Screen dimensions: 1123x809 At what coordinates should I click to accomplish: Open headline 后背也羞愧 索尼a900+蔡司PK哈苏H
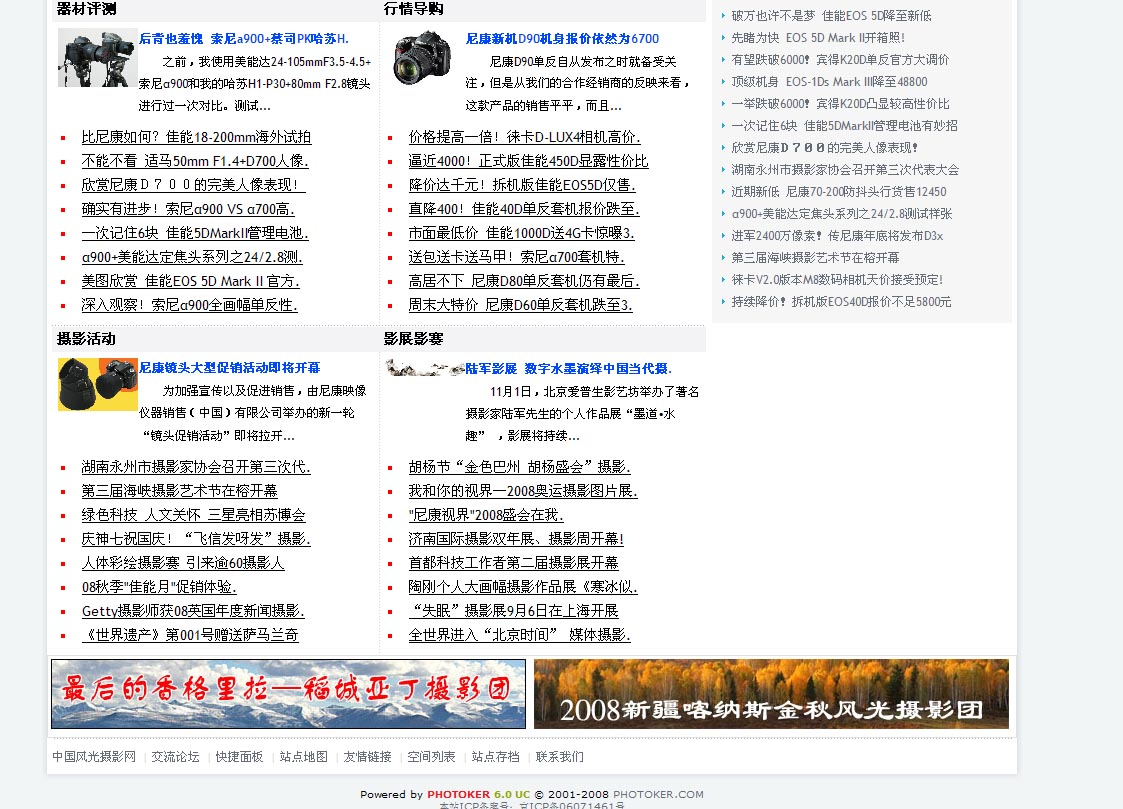pos(244,39)
